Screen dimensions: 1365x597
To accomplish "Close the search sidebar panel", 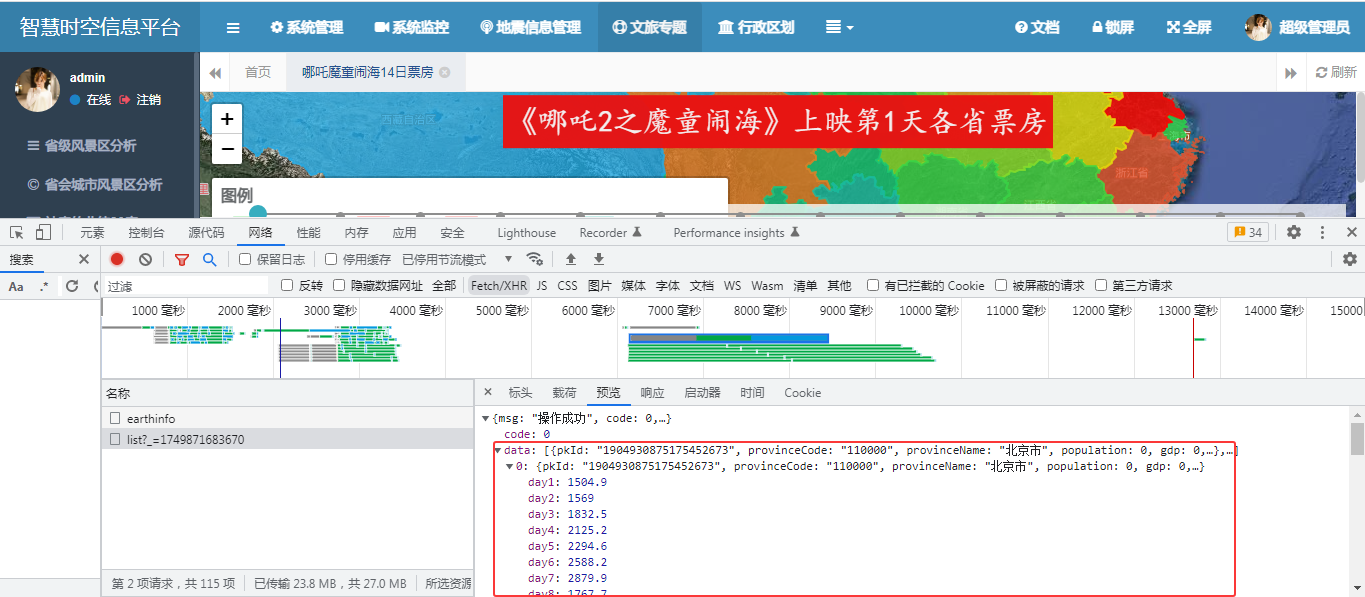I will coord(84,259).
